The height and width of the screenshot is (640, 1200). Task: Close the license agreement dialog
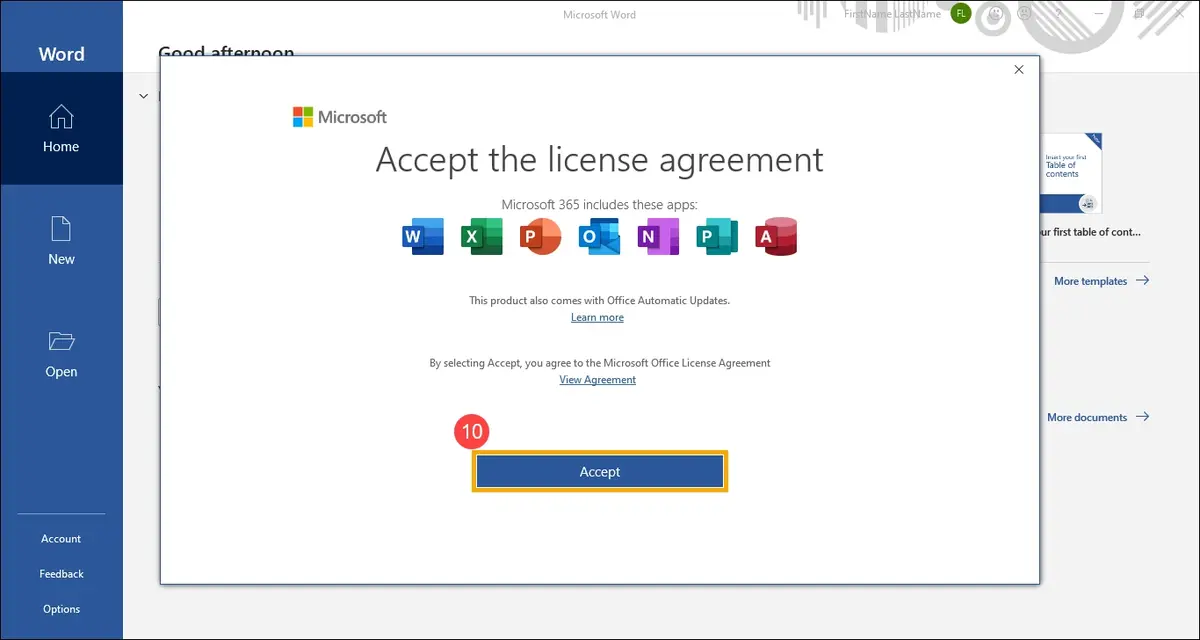tap(1019, 70)
